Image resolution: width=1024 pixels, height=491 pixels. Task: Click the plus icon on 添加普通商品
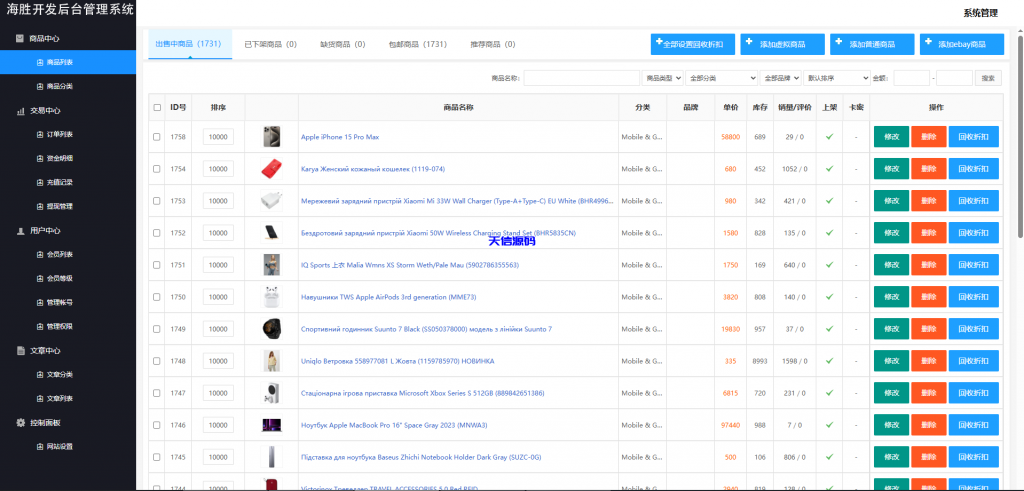[838, 41]
